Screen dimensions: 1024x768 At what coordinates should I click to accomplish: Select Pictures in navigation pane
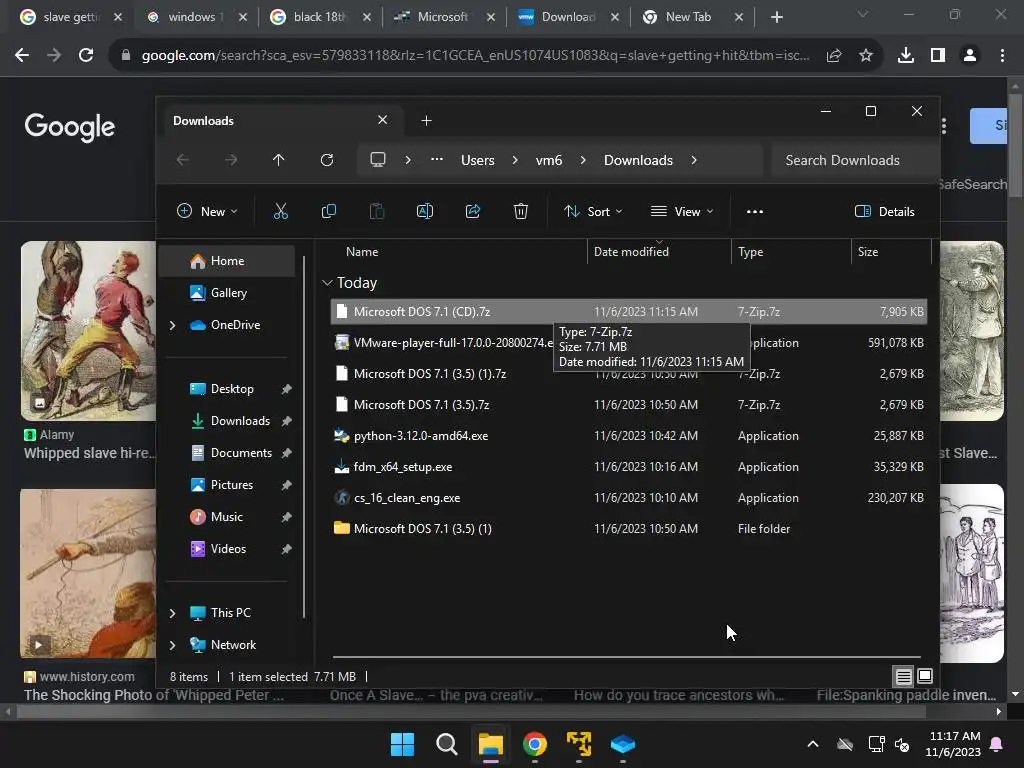tap(231, 485)
